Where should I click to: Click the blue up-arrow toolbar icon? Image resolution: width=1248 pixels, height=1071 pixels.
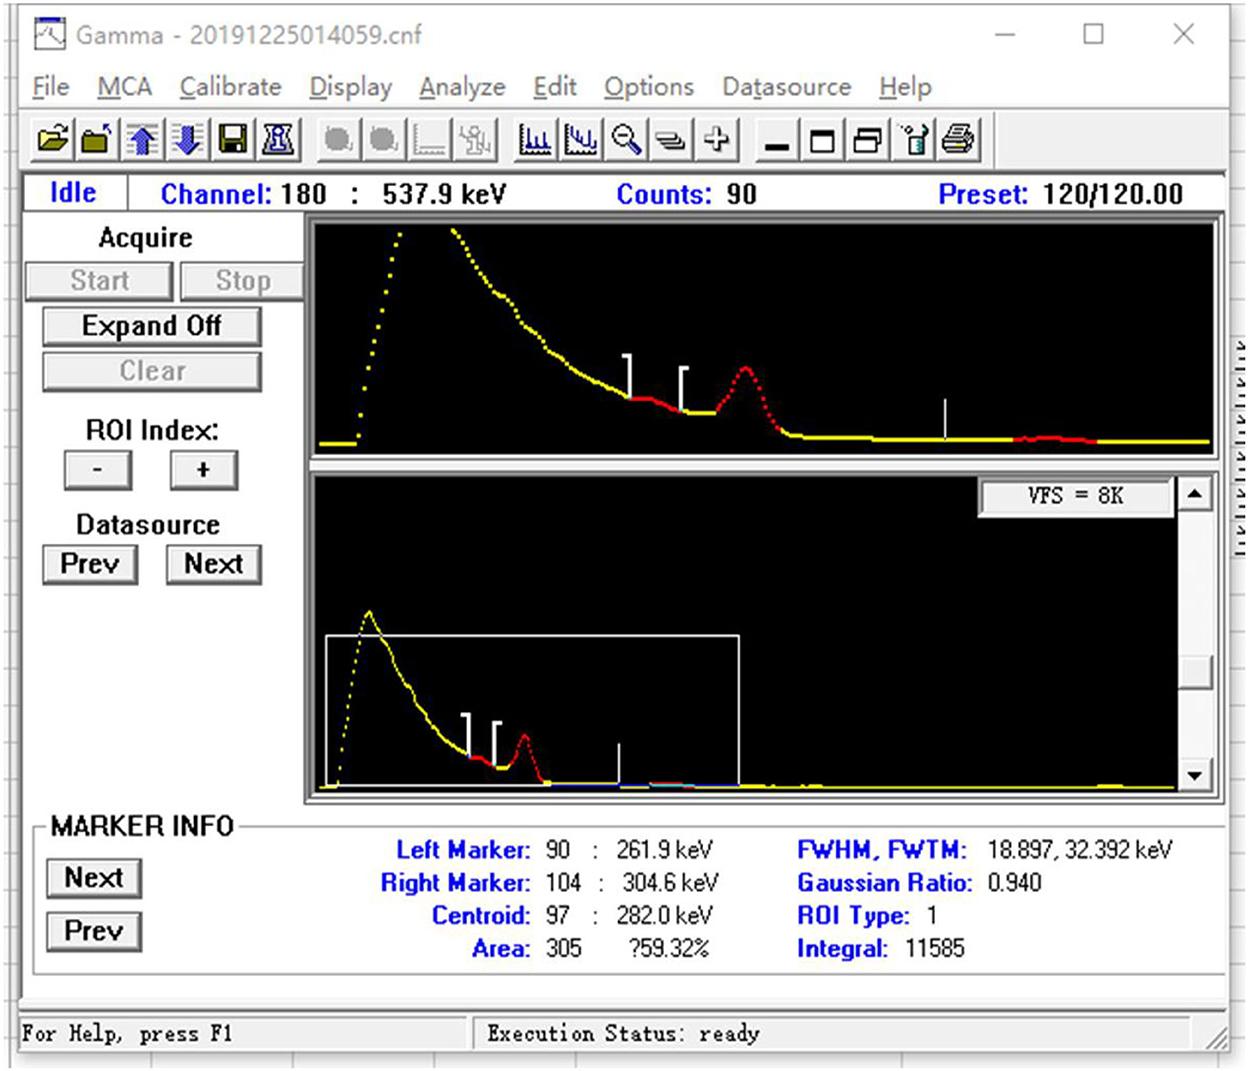[x=142, y=139]
